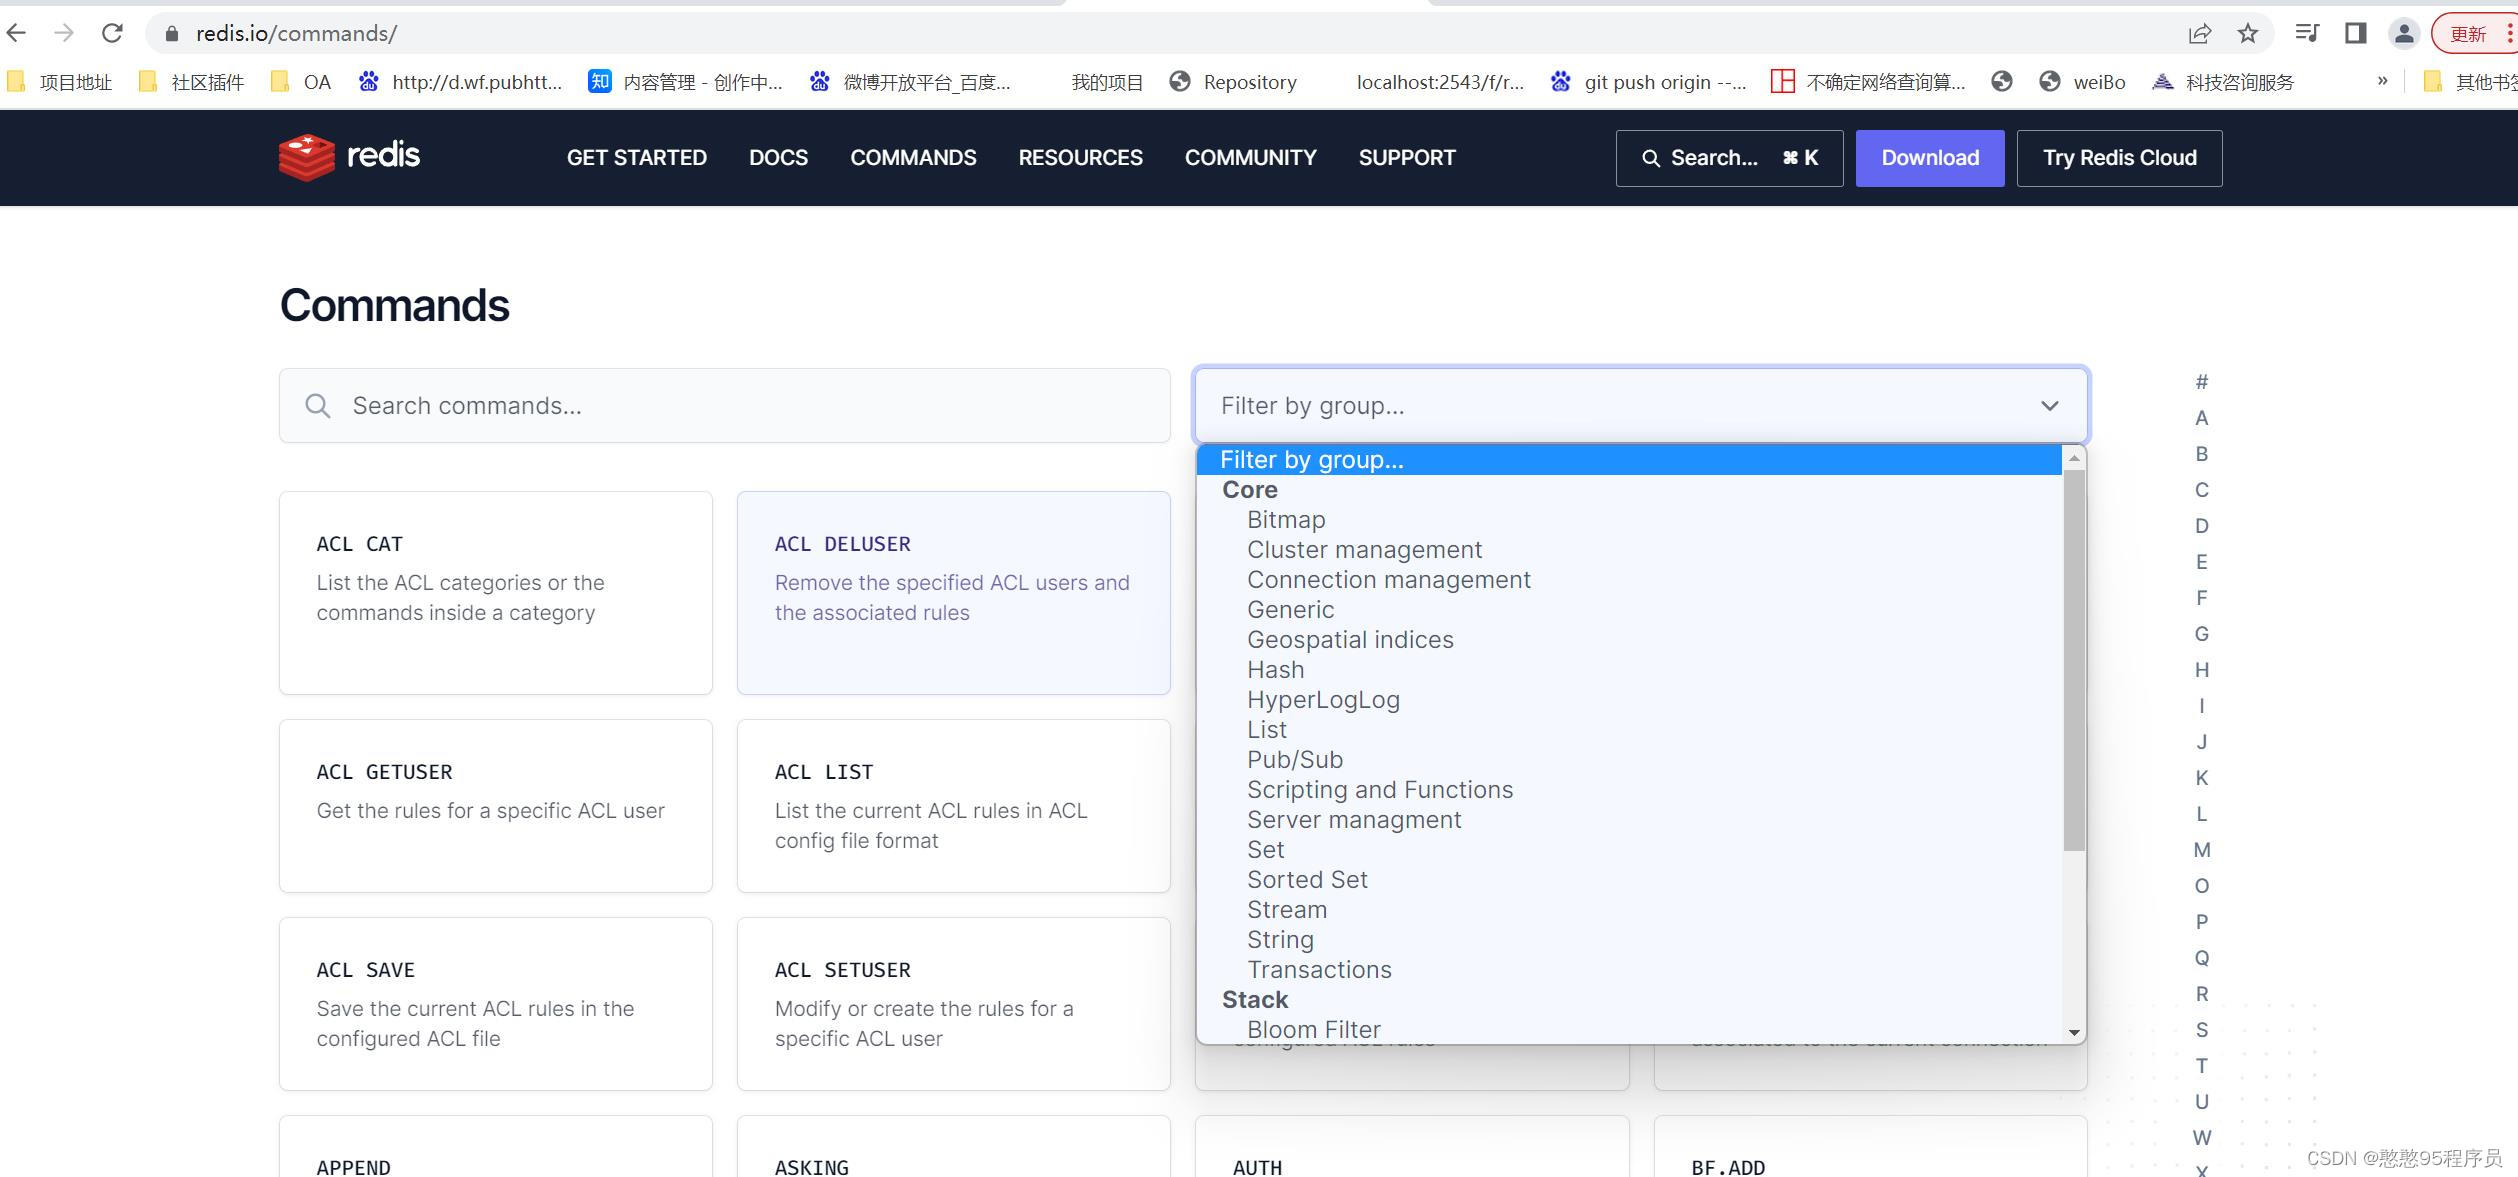Reload the page with refresh icon
The width and height of the screenshot is (2518, 1177).
tap(112, 33)
